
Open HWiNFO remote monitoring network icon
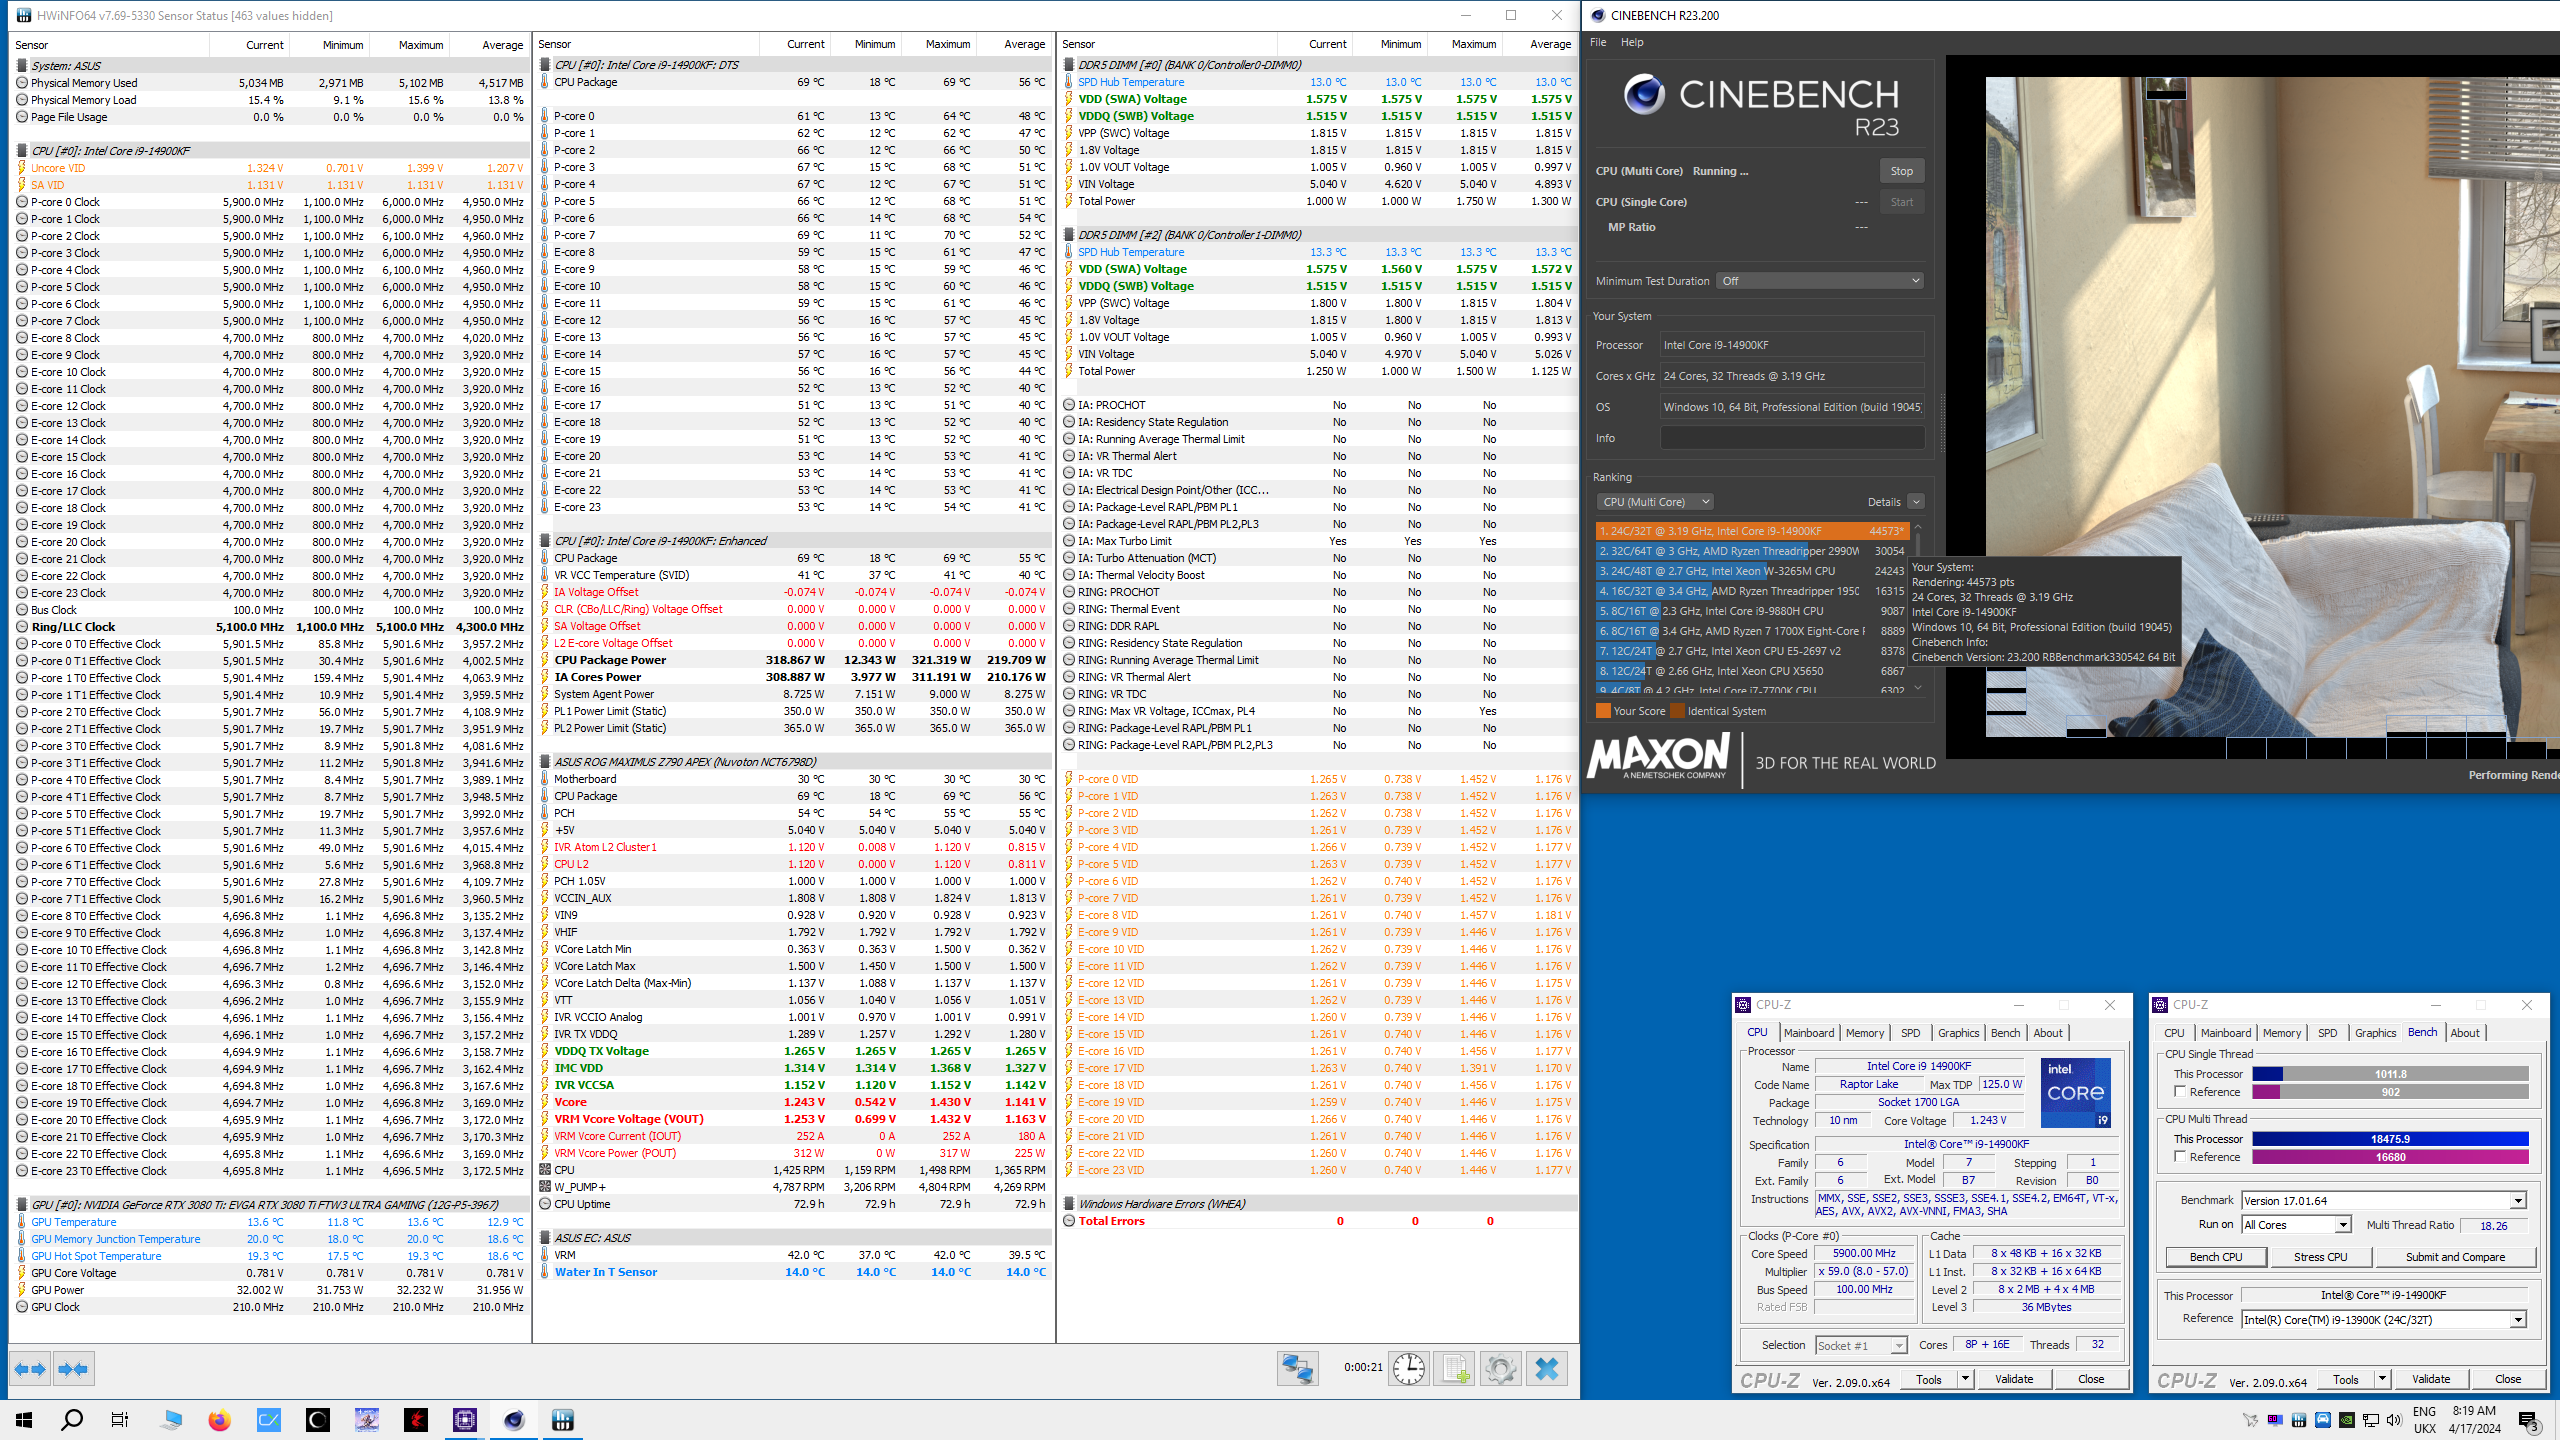click(1298, 1368)
